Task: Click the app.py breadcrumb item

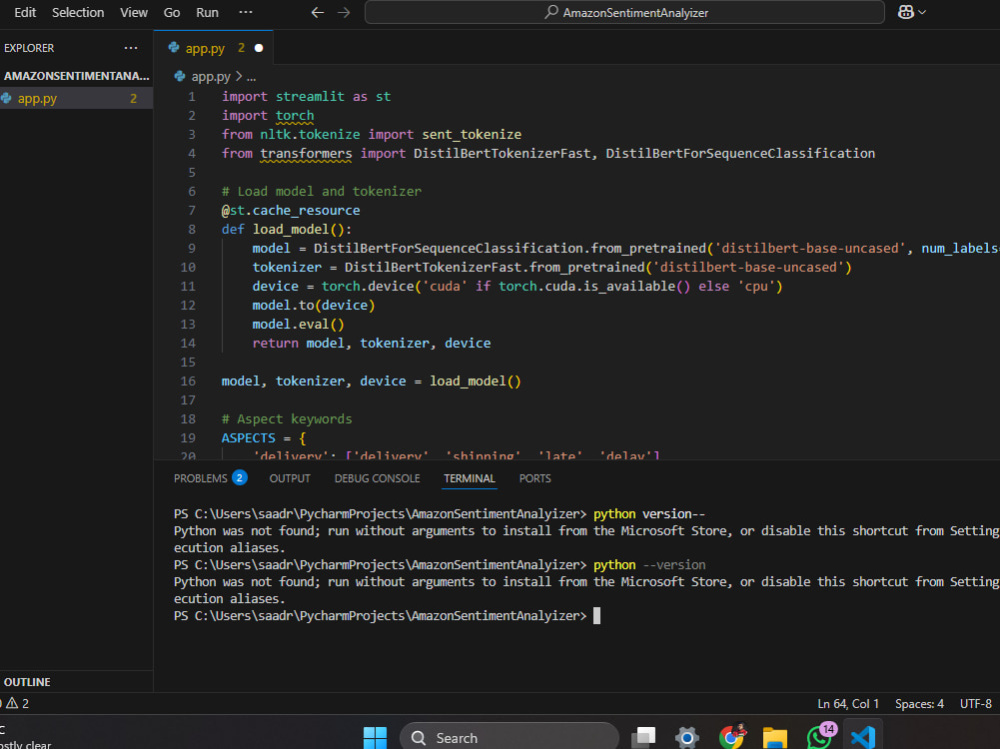Action: pyautogui.click(x=210, y=77)
